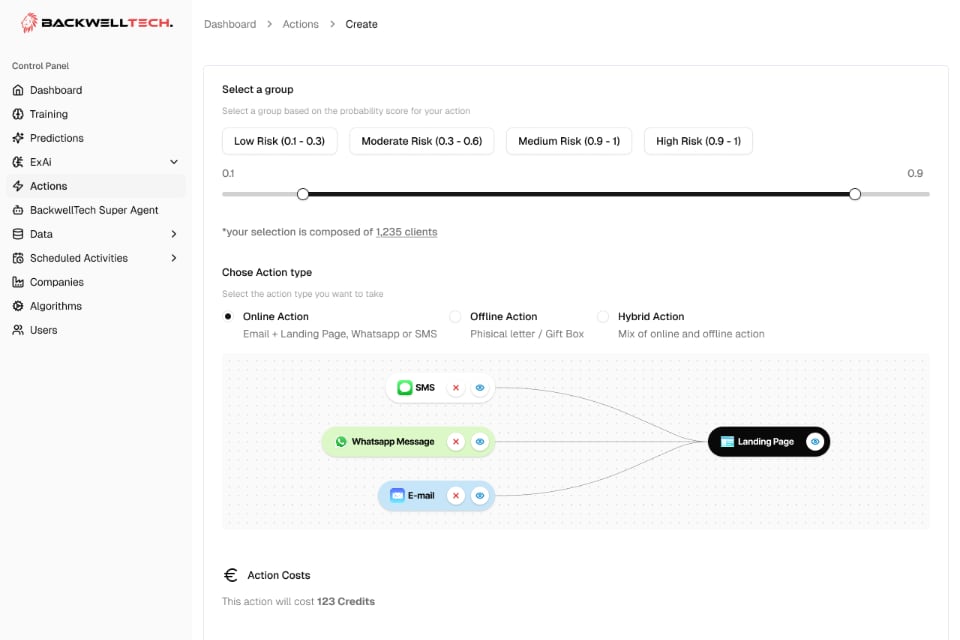Preview the SMS node with eye icon
Screen dimensions: 960x640
coord(480,388)
